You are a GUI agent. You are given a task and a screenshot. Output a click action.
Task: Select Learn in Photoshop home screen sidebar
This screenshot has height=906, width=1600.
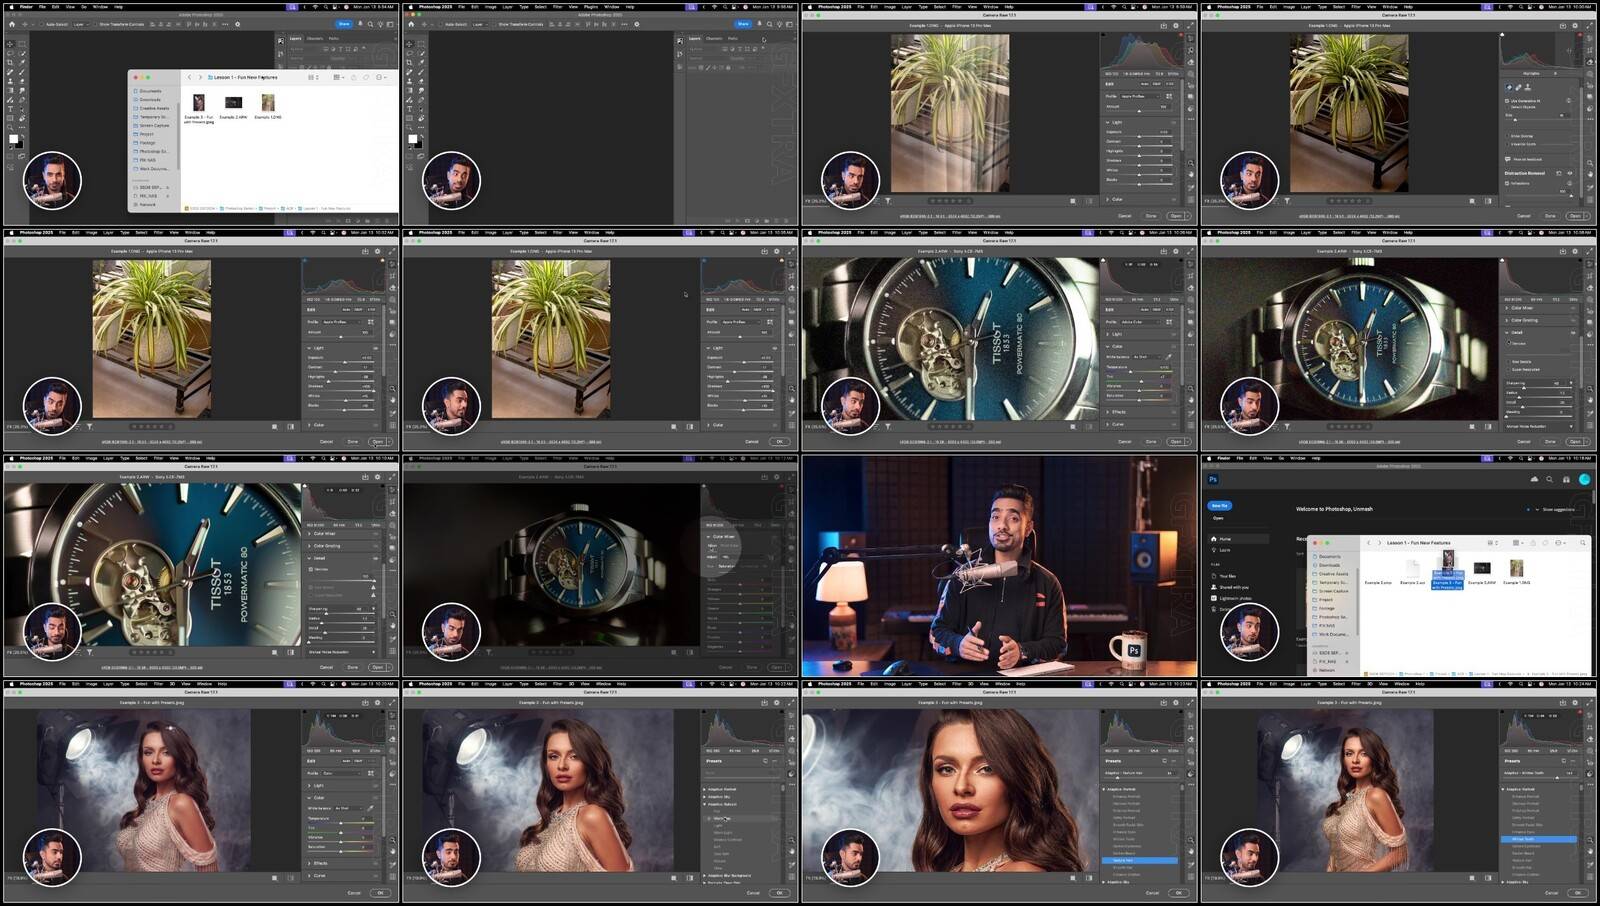[1222, 550]
